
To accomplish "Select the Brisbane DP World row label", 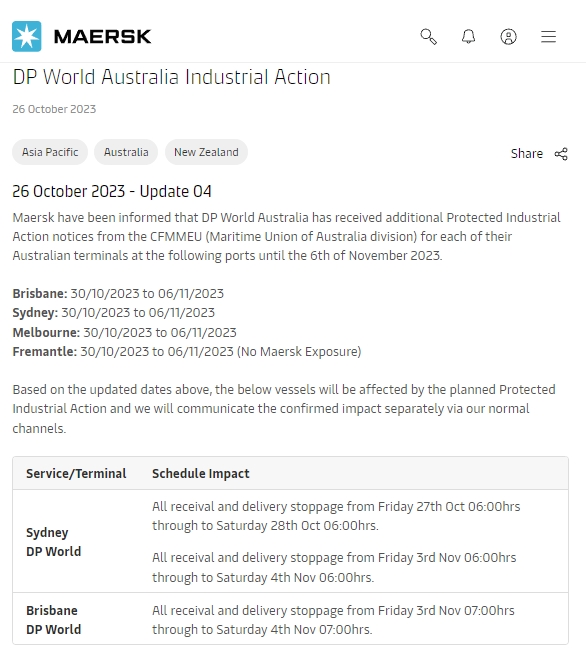I will coord(53,620).
